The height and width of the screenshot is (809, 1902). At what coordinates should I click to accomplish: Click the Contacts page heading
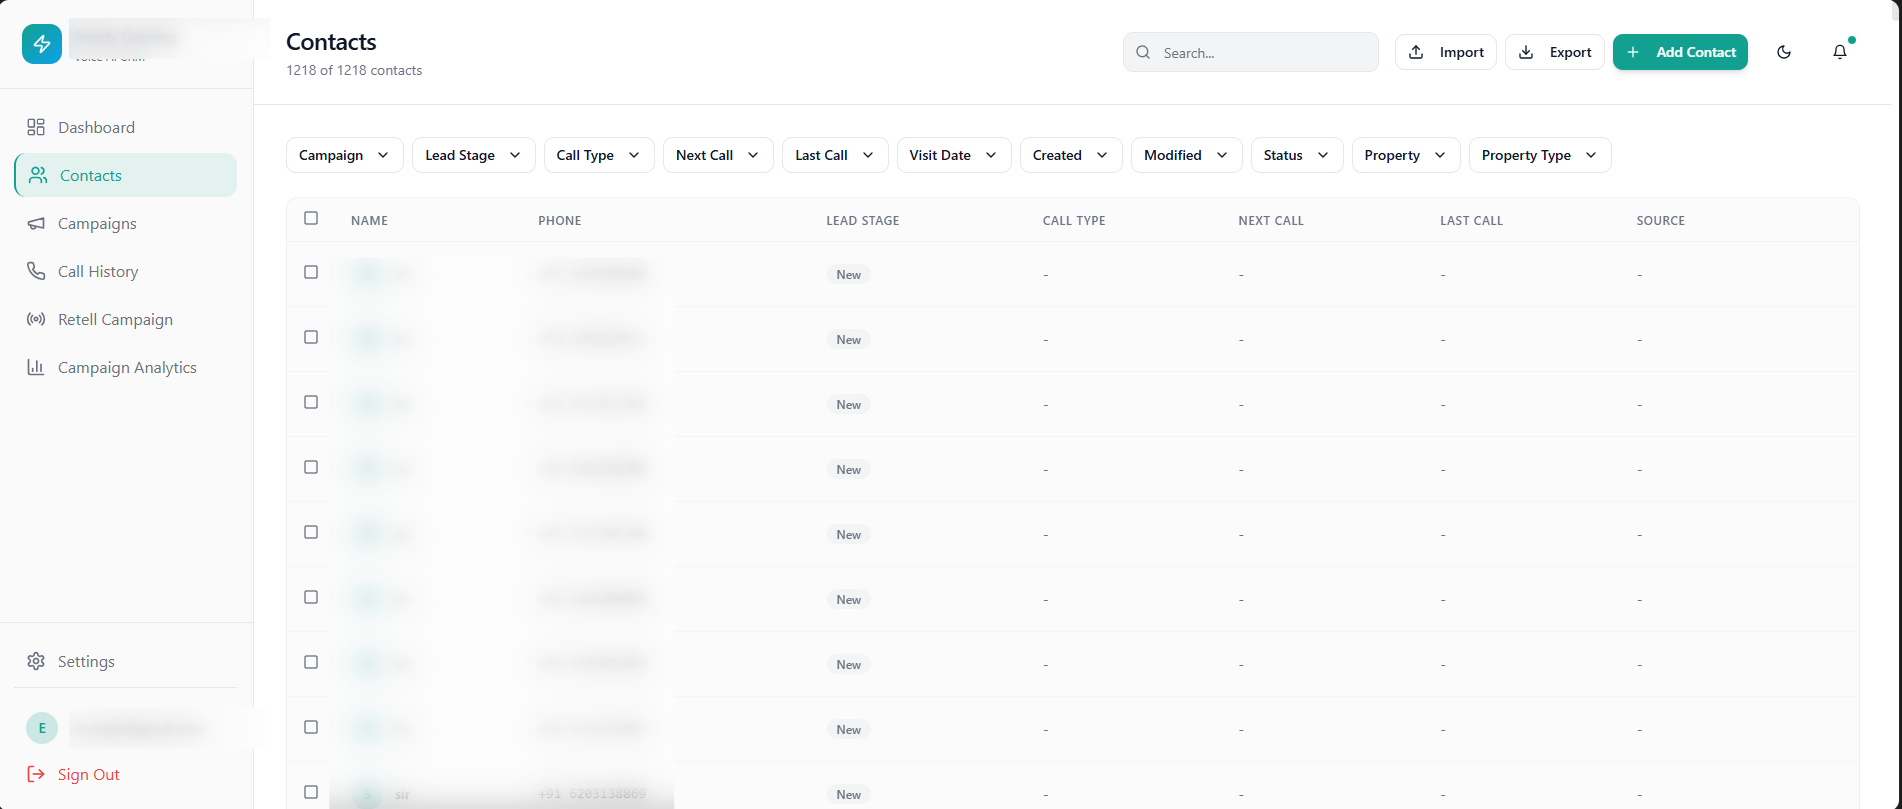[331, 42]
